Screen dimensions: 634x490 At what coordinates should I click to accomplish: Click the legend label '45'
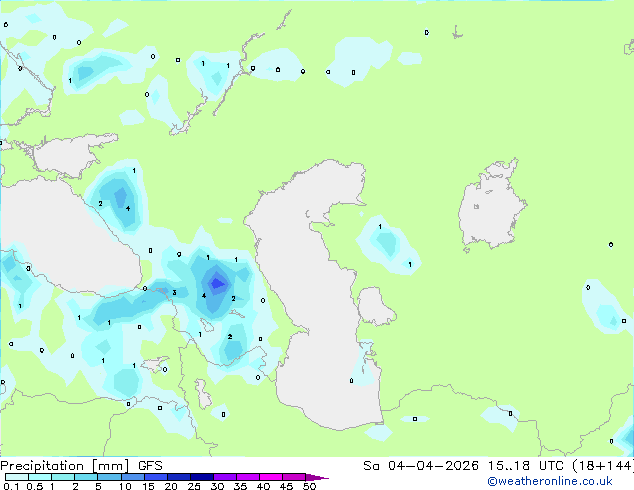(x=286, y=486)
